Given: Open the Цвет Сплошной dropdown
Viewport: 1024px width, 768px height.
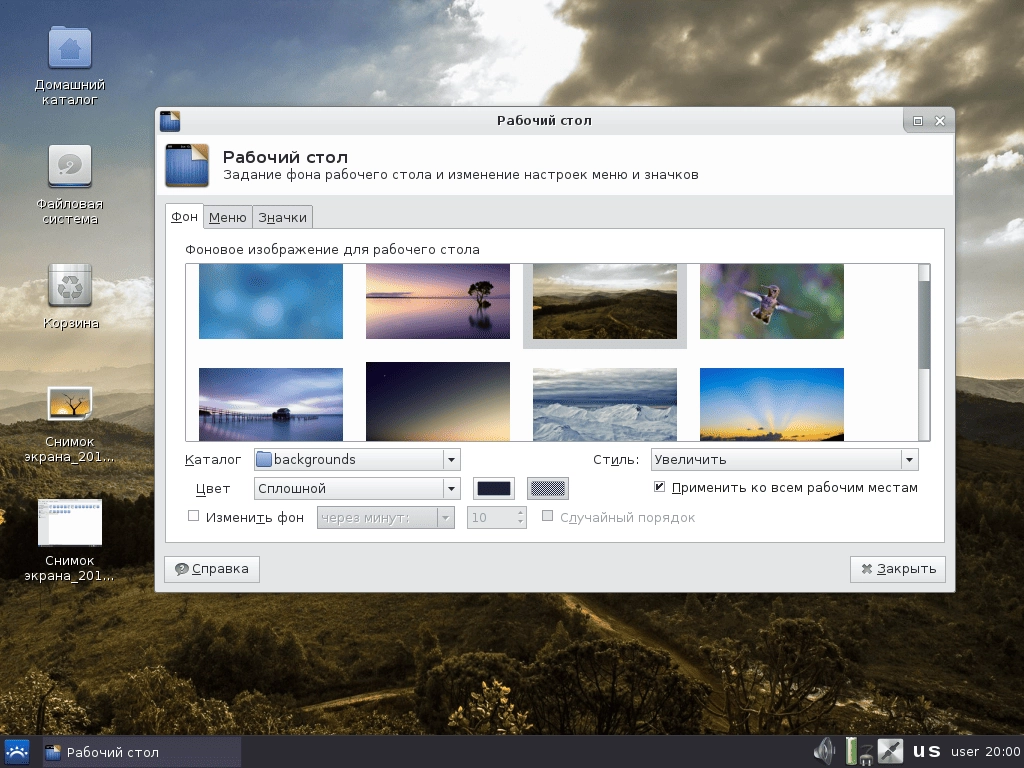Looking at the screenshot, I should point(357,488).
